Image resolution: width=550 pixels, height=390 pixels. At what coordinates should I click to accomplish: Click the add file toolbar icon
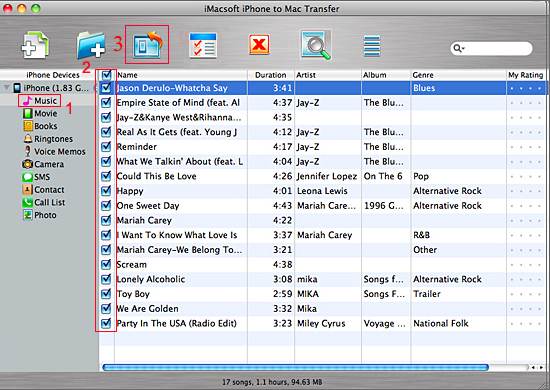click(35, 45)
